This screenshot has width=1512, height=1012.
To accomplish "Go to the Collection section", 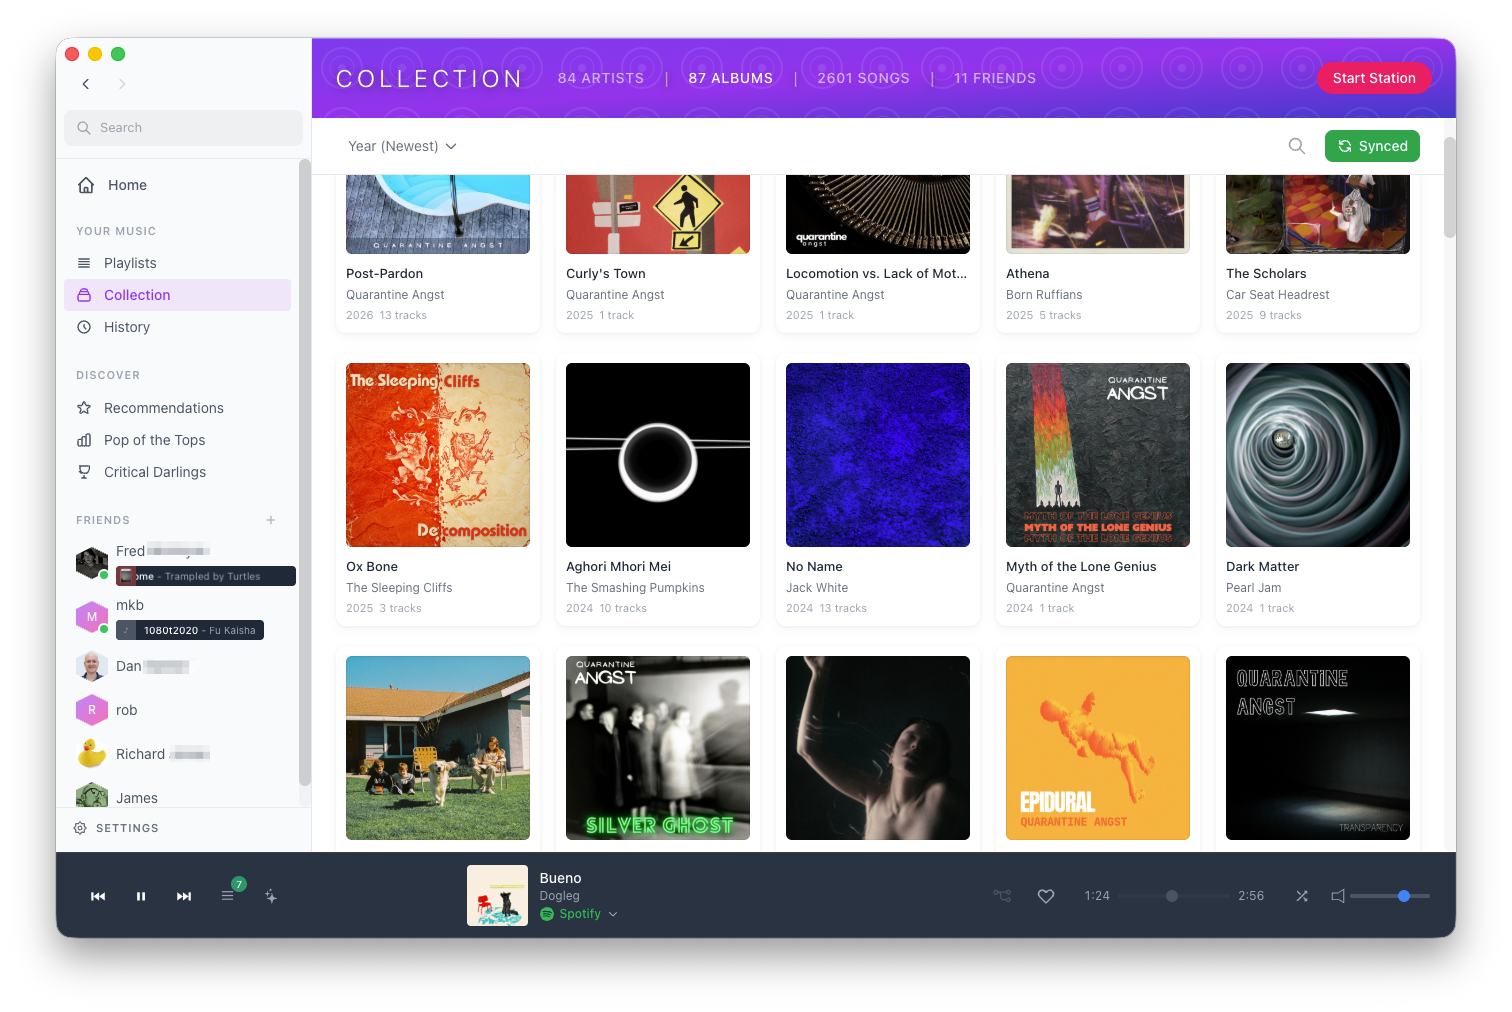I will [x=136, y=295].
